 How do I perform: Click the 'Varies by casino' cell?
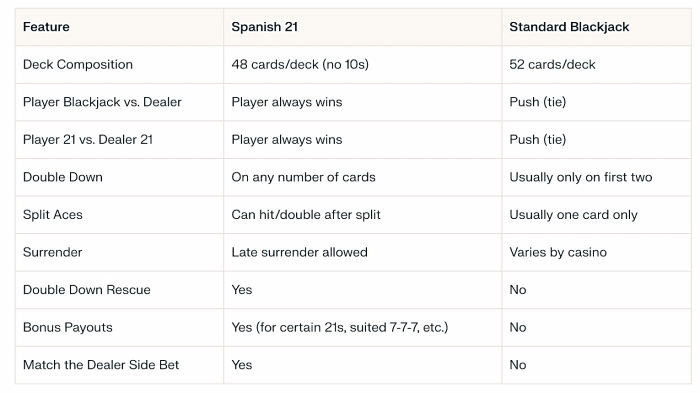tap(558, 252)
